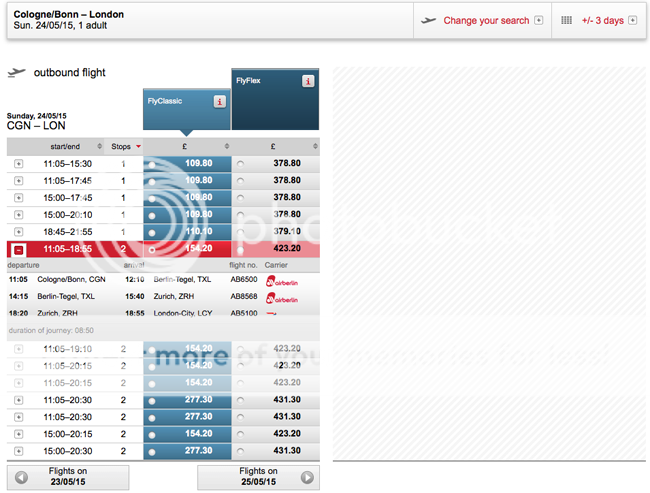Click the red sort arrow in Stops column
This screenshot has height=493, width=650.
coord(138,147)
